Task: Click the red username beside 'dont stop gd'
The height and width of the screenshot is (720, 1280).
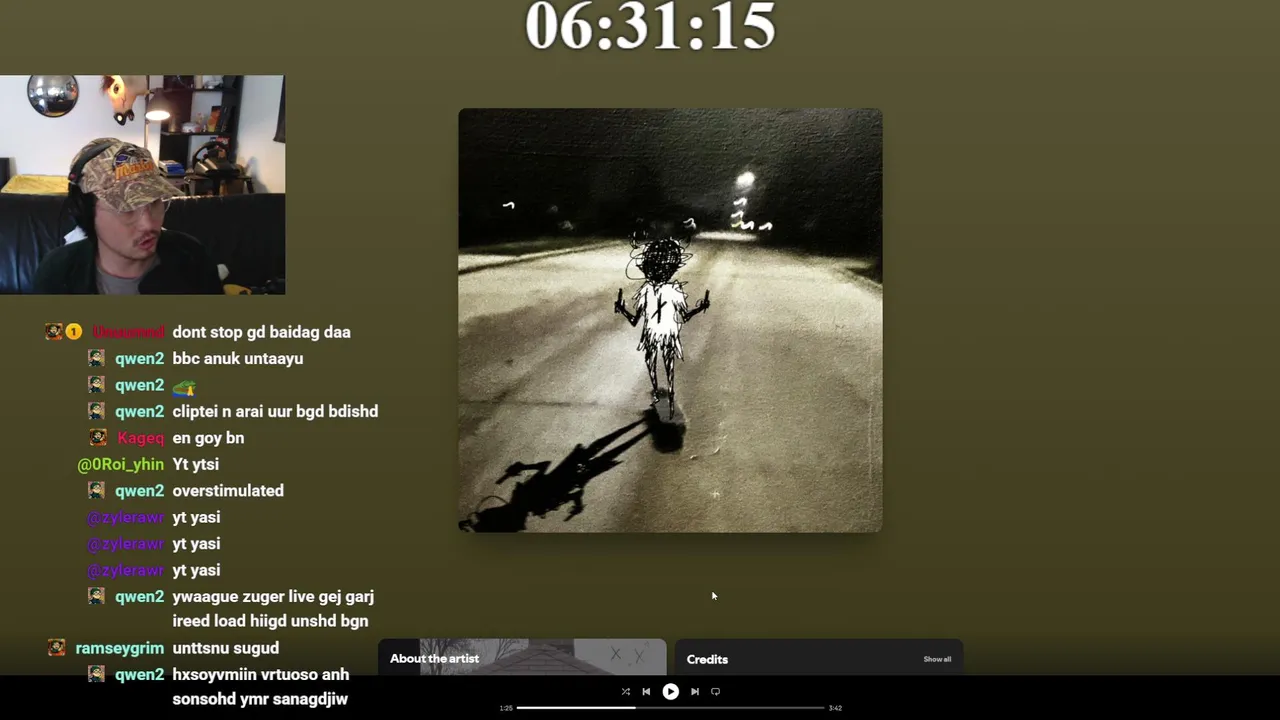Action: click(x=128, y=332)
